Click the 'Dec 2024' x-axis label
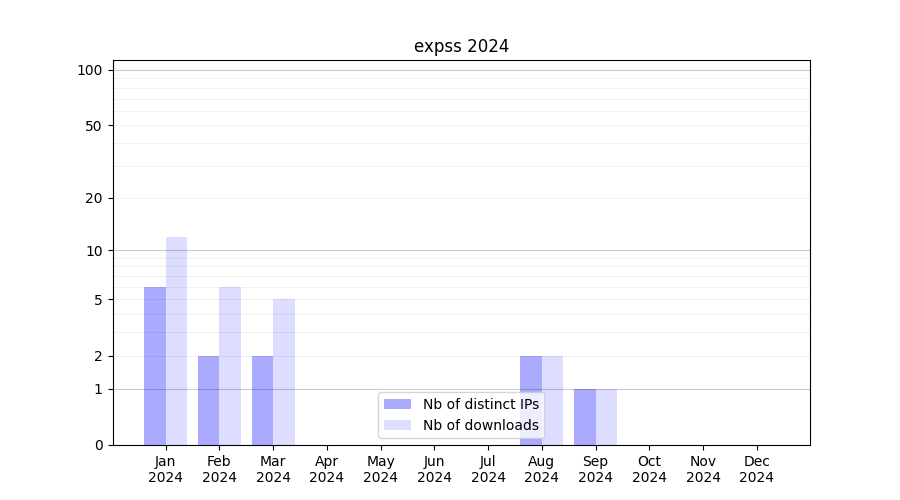Image resolution: width=900 pixels, height=500 pixels. (756, 469)
